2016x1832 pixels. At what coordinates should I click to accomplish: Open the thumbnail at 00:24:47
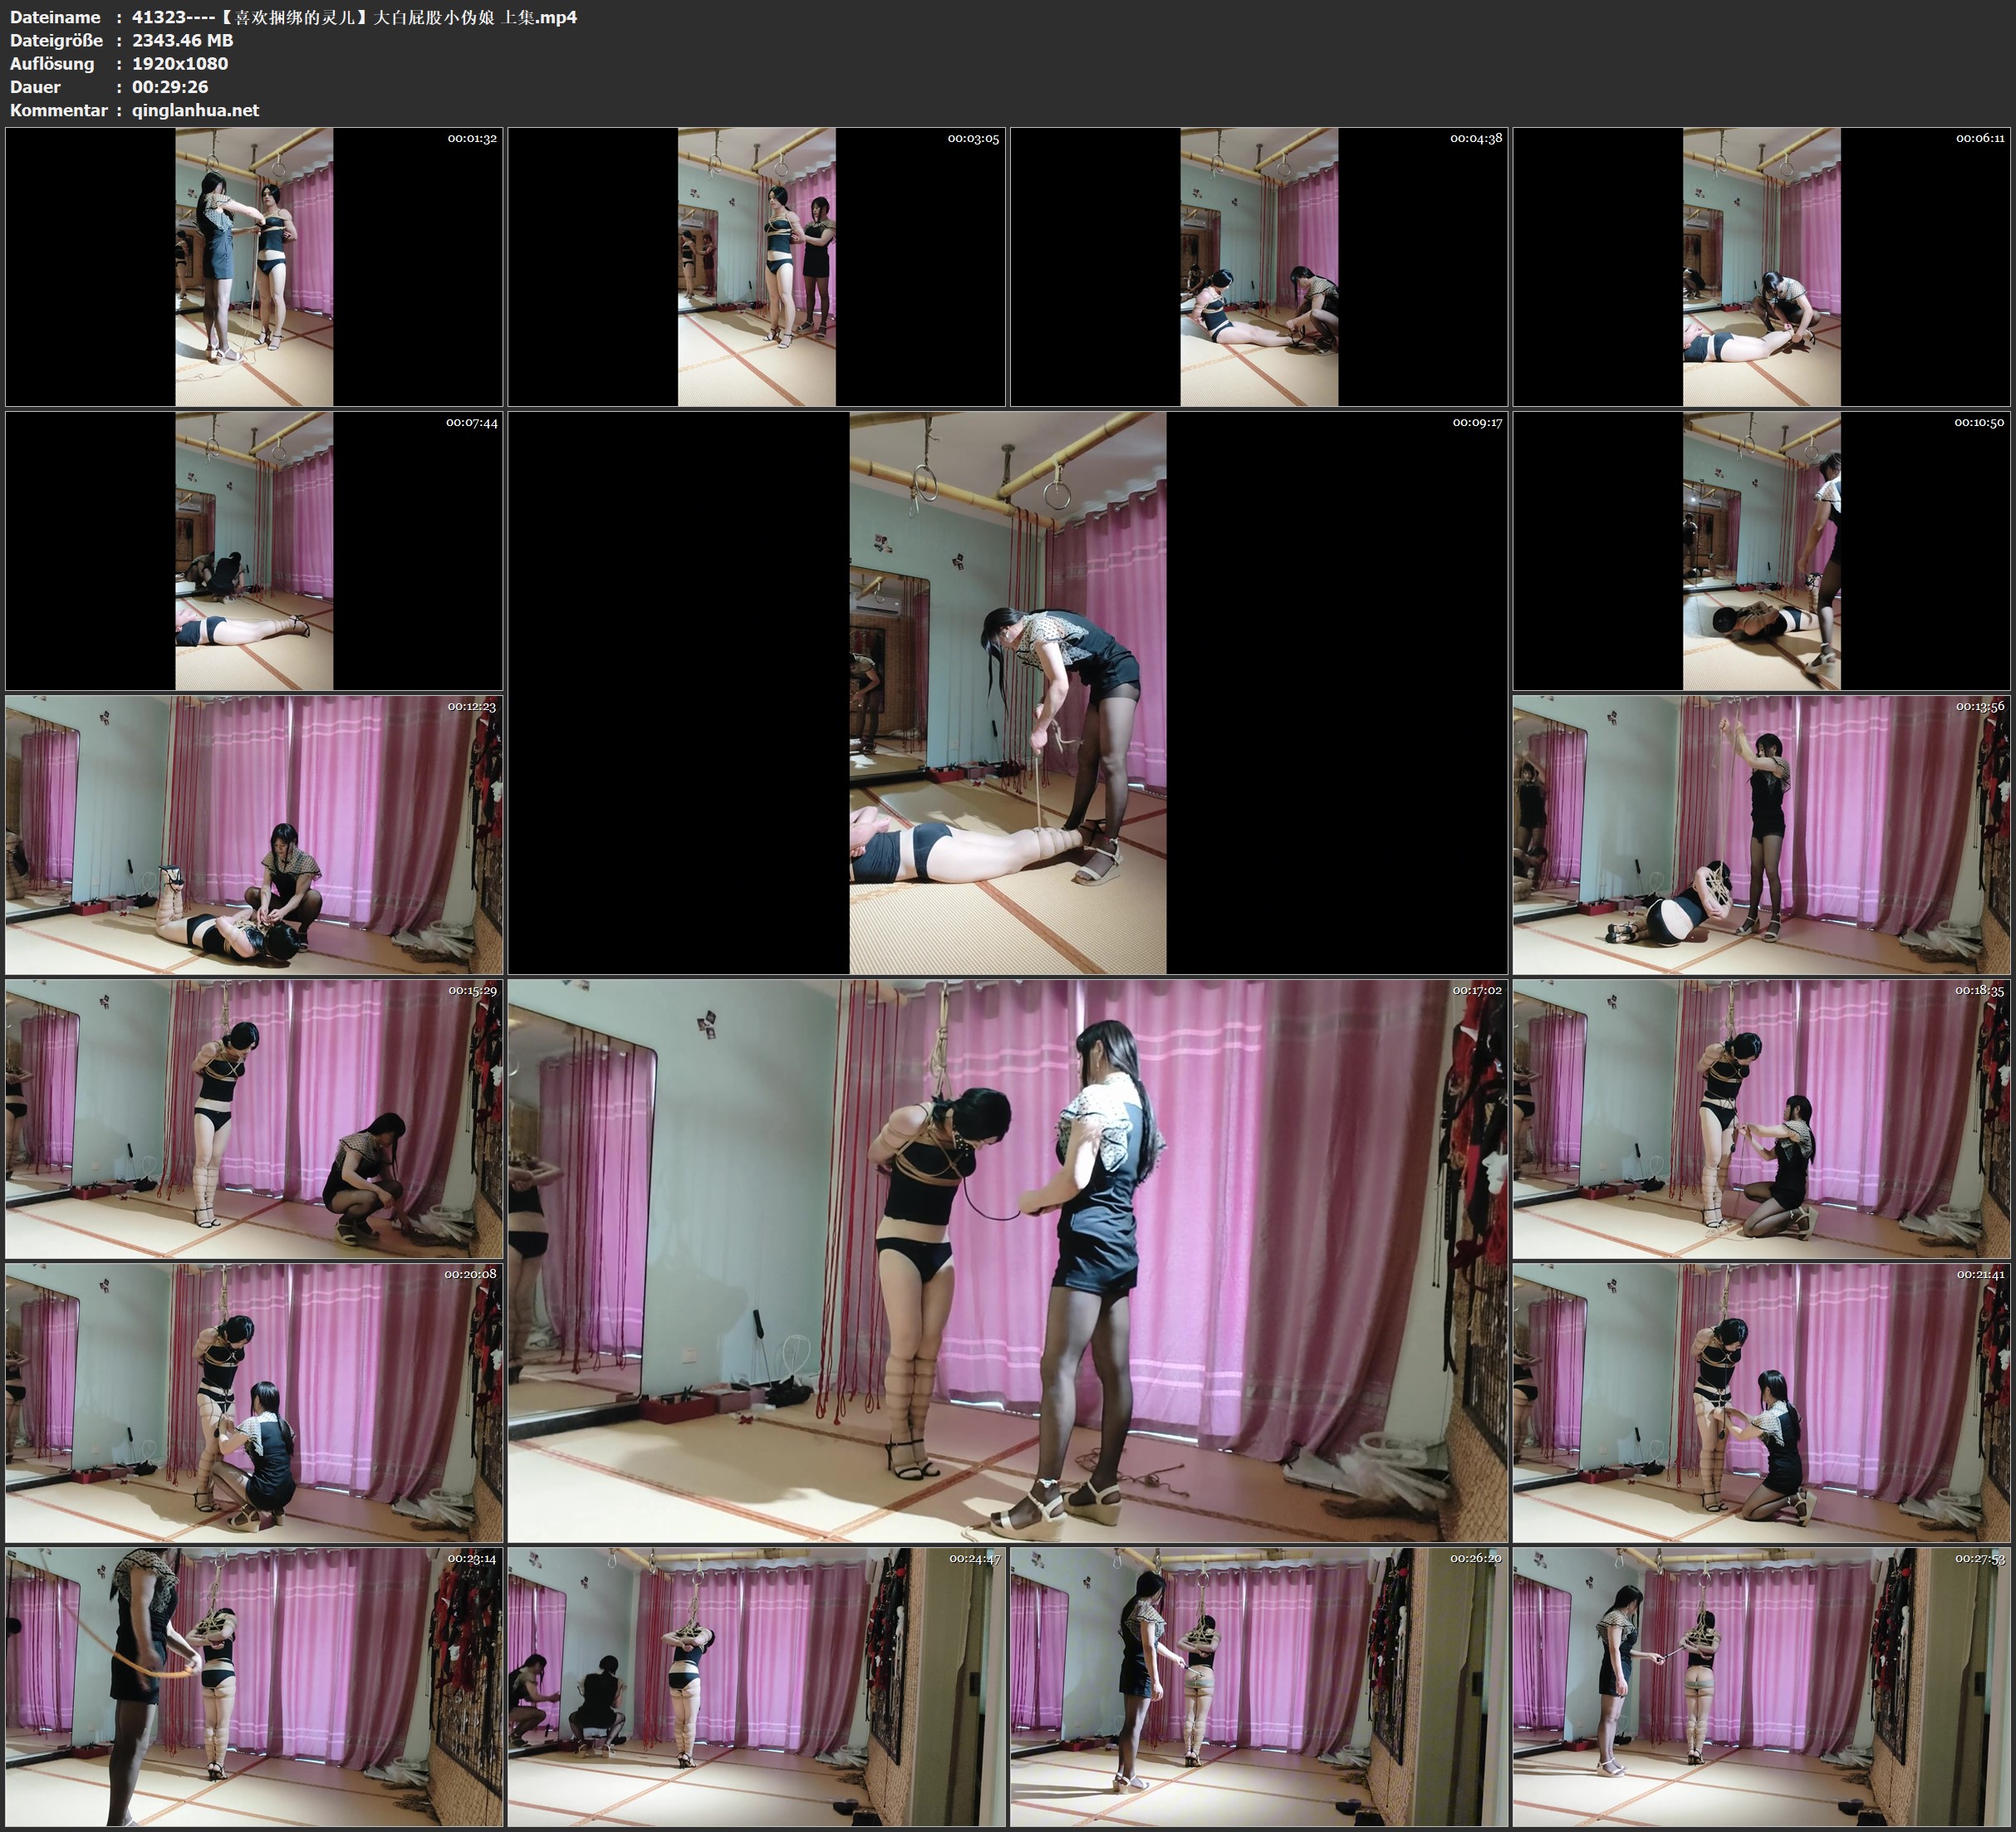coord(756,1687)
